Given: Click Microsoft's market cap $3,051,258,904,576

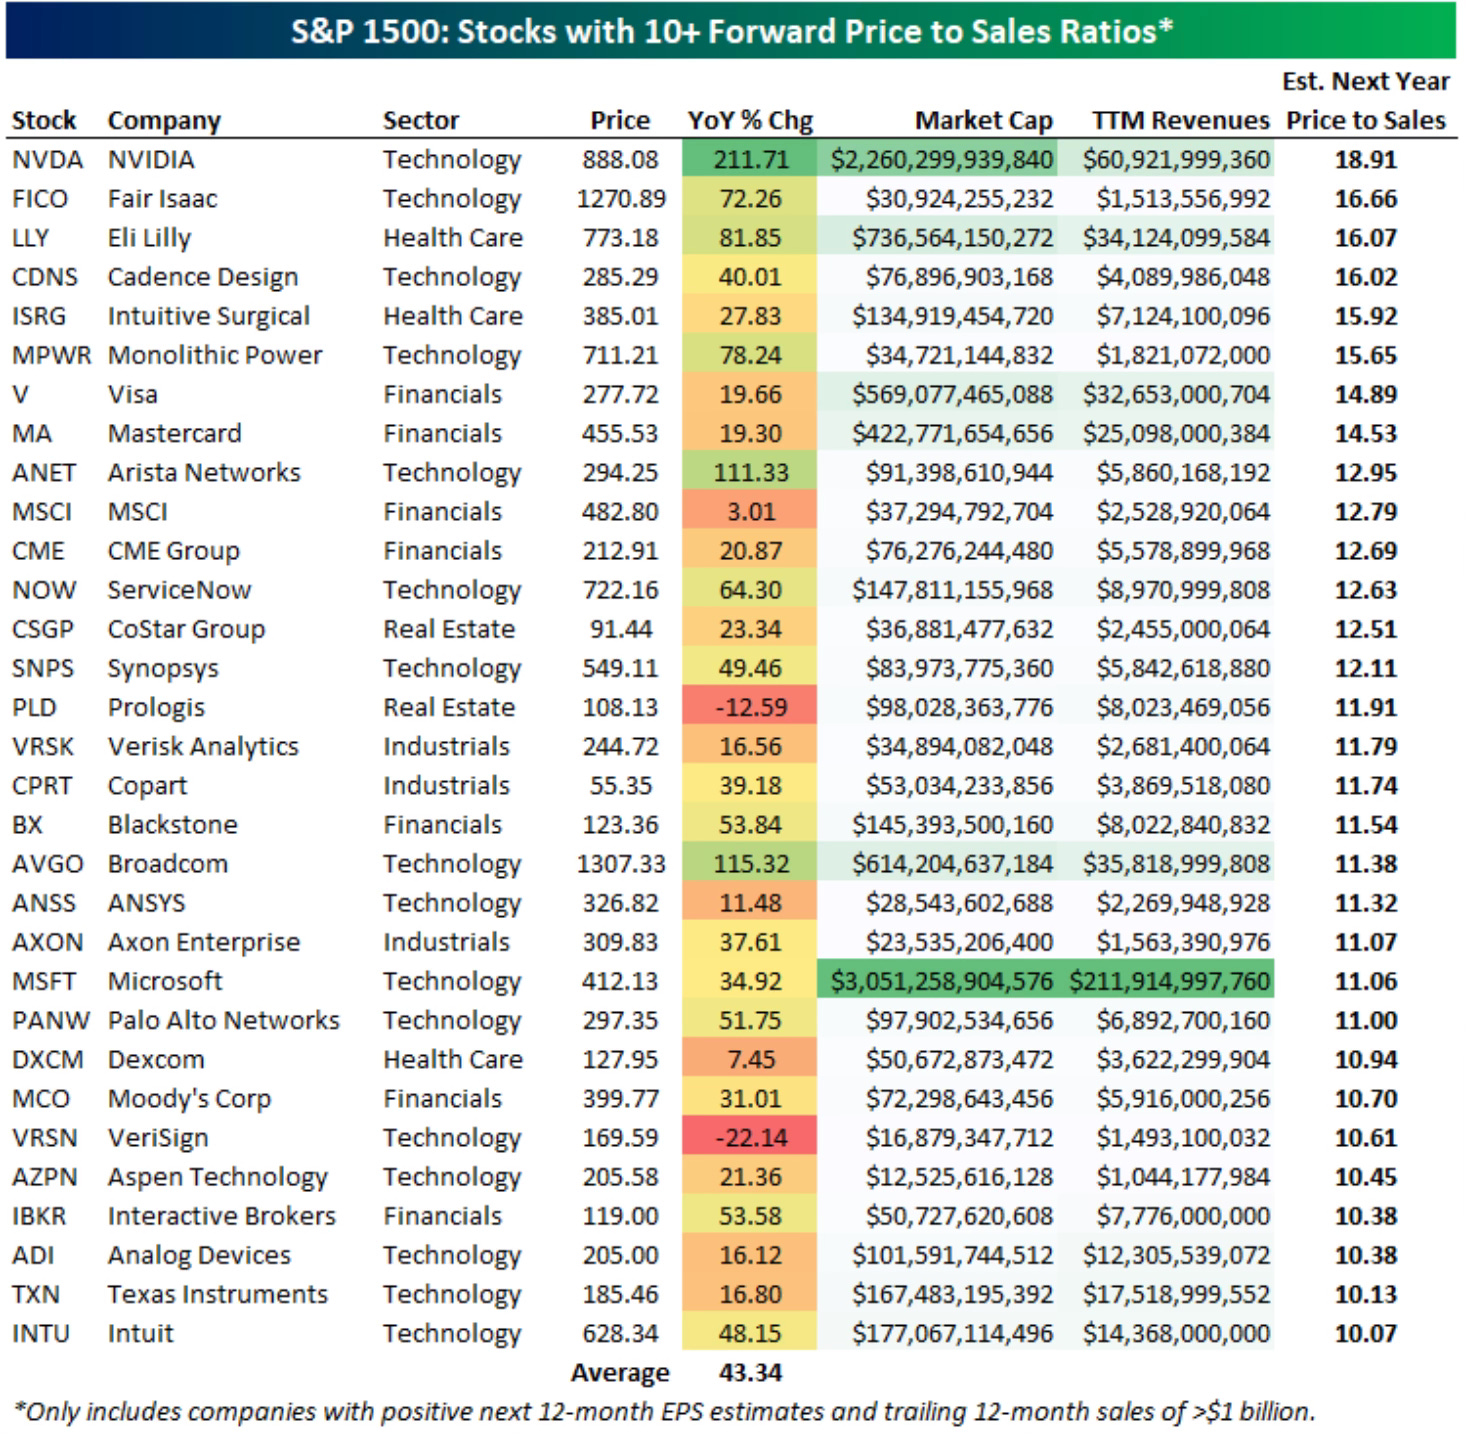Looking at the screenshot, I should [x=942, y=981].
